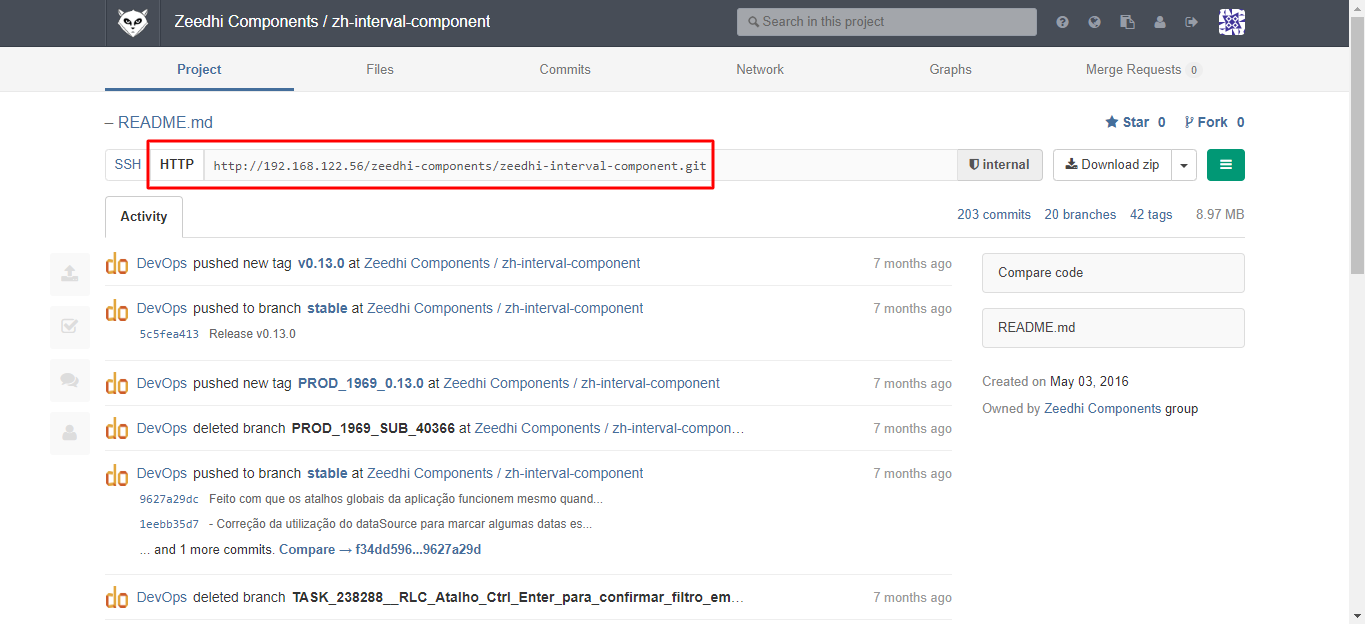Screen dimensions: 1365x624
Task: Open header breadcrumb Zeedhi Components / zh-interval-component
Action: tap(332, 22)
